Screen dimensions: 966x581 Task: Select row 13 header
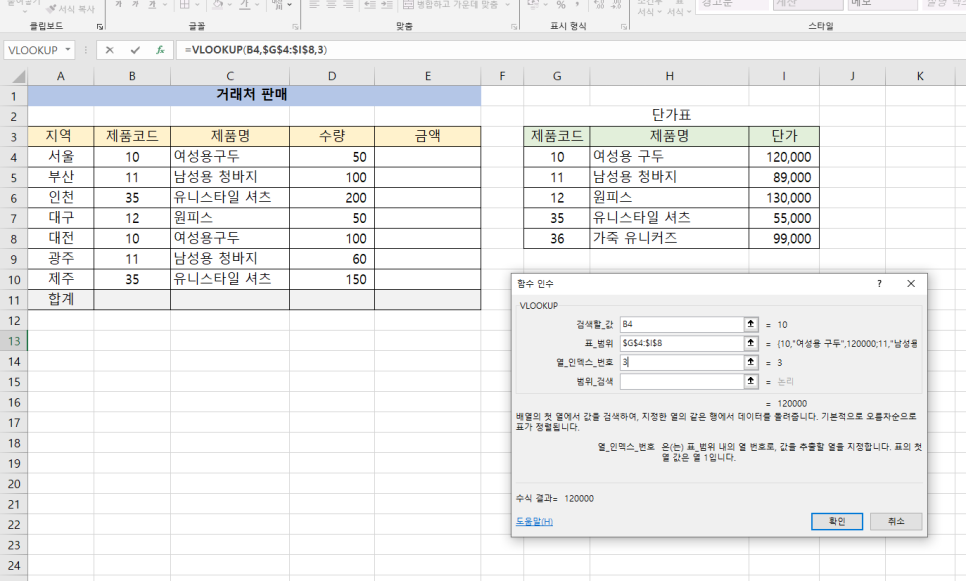14,341
